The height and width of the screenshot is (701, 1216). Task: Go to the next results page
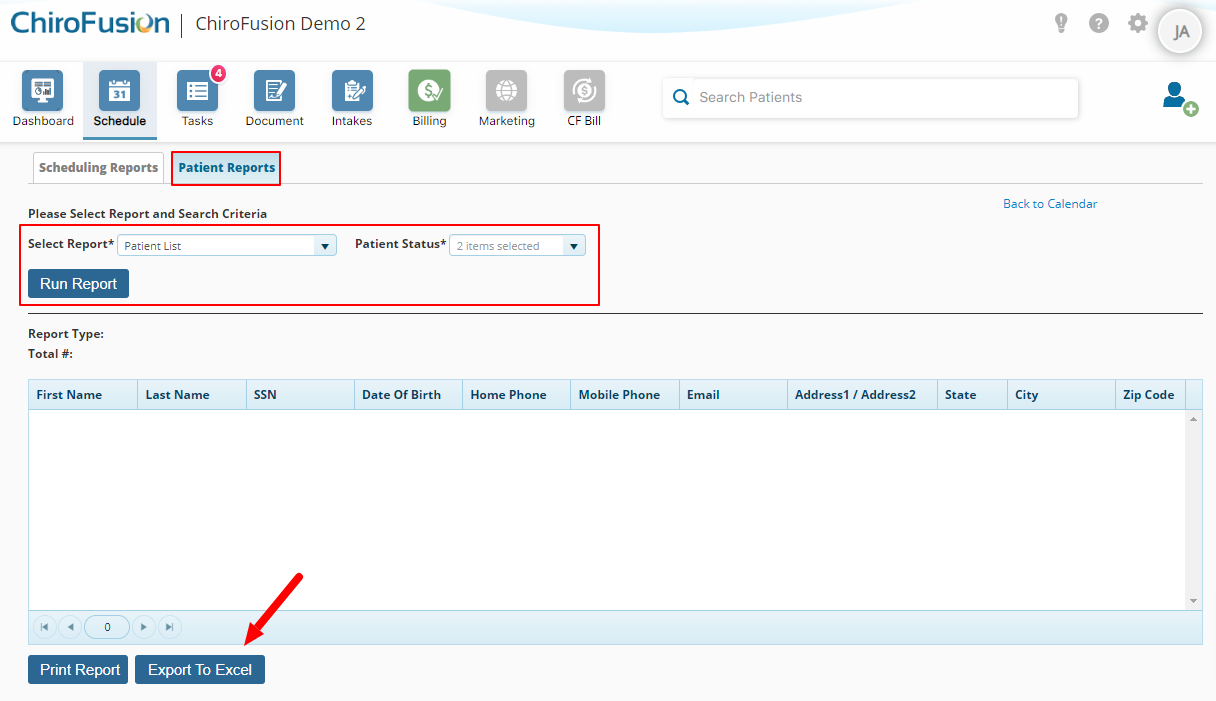pyautogui.click(x=144, y=627)
